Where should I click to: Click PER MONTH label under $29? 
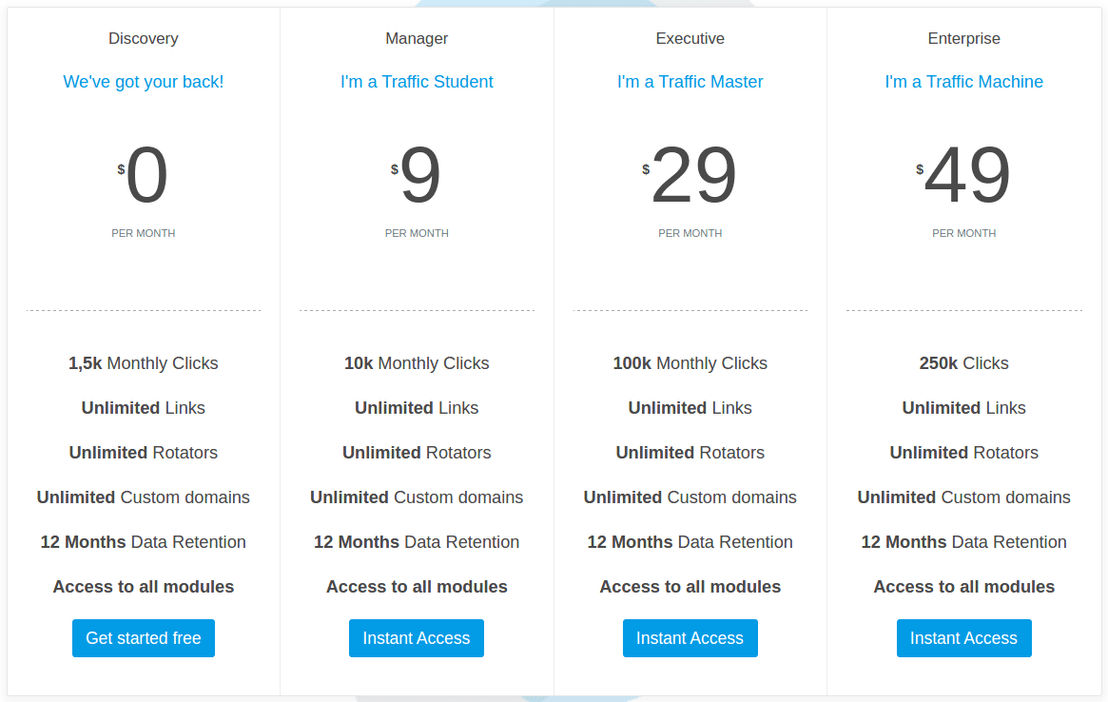point(690,233)
